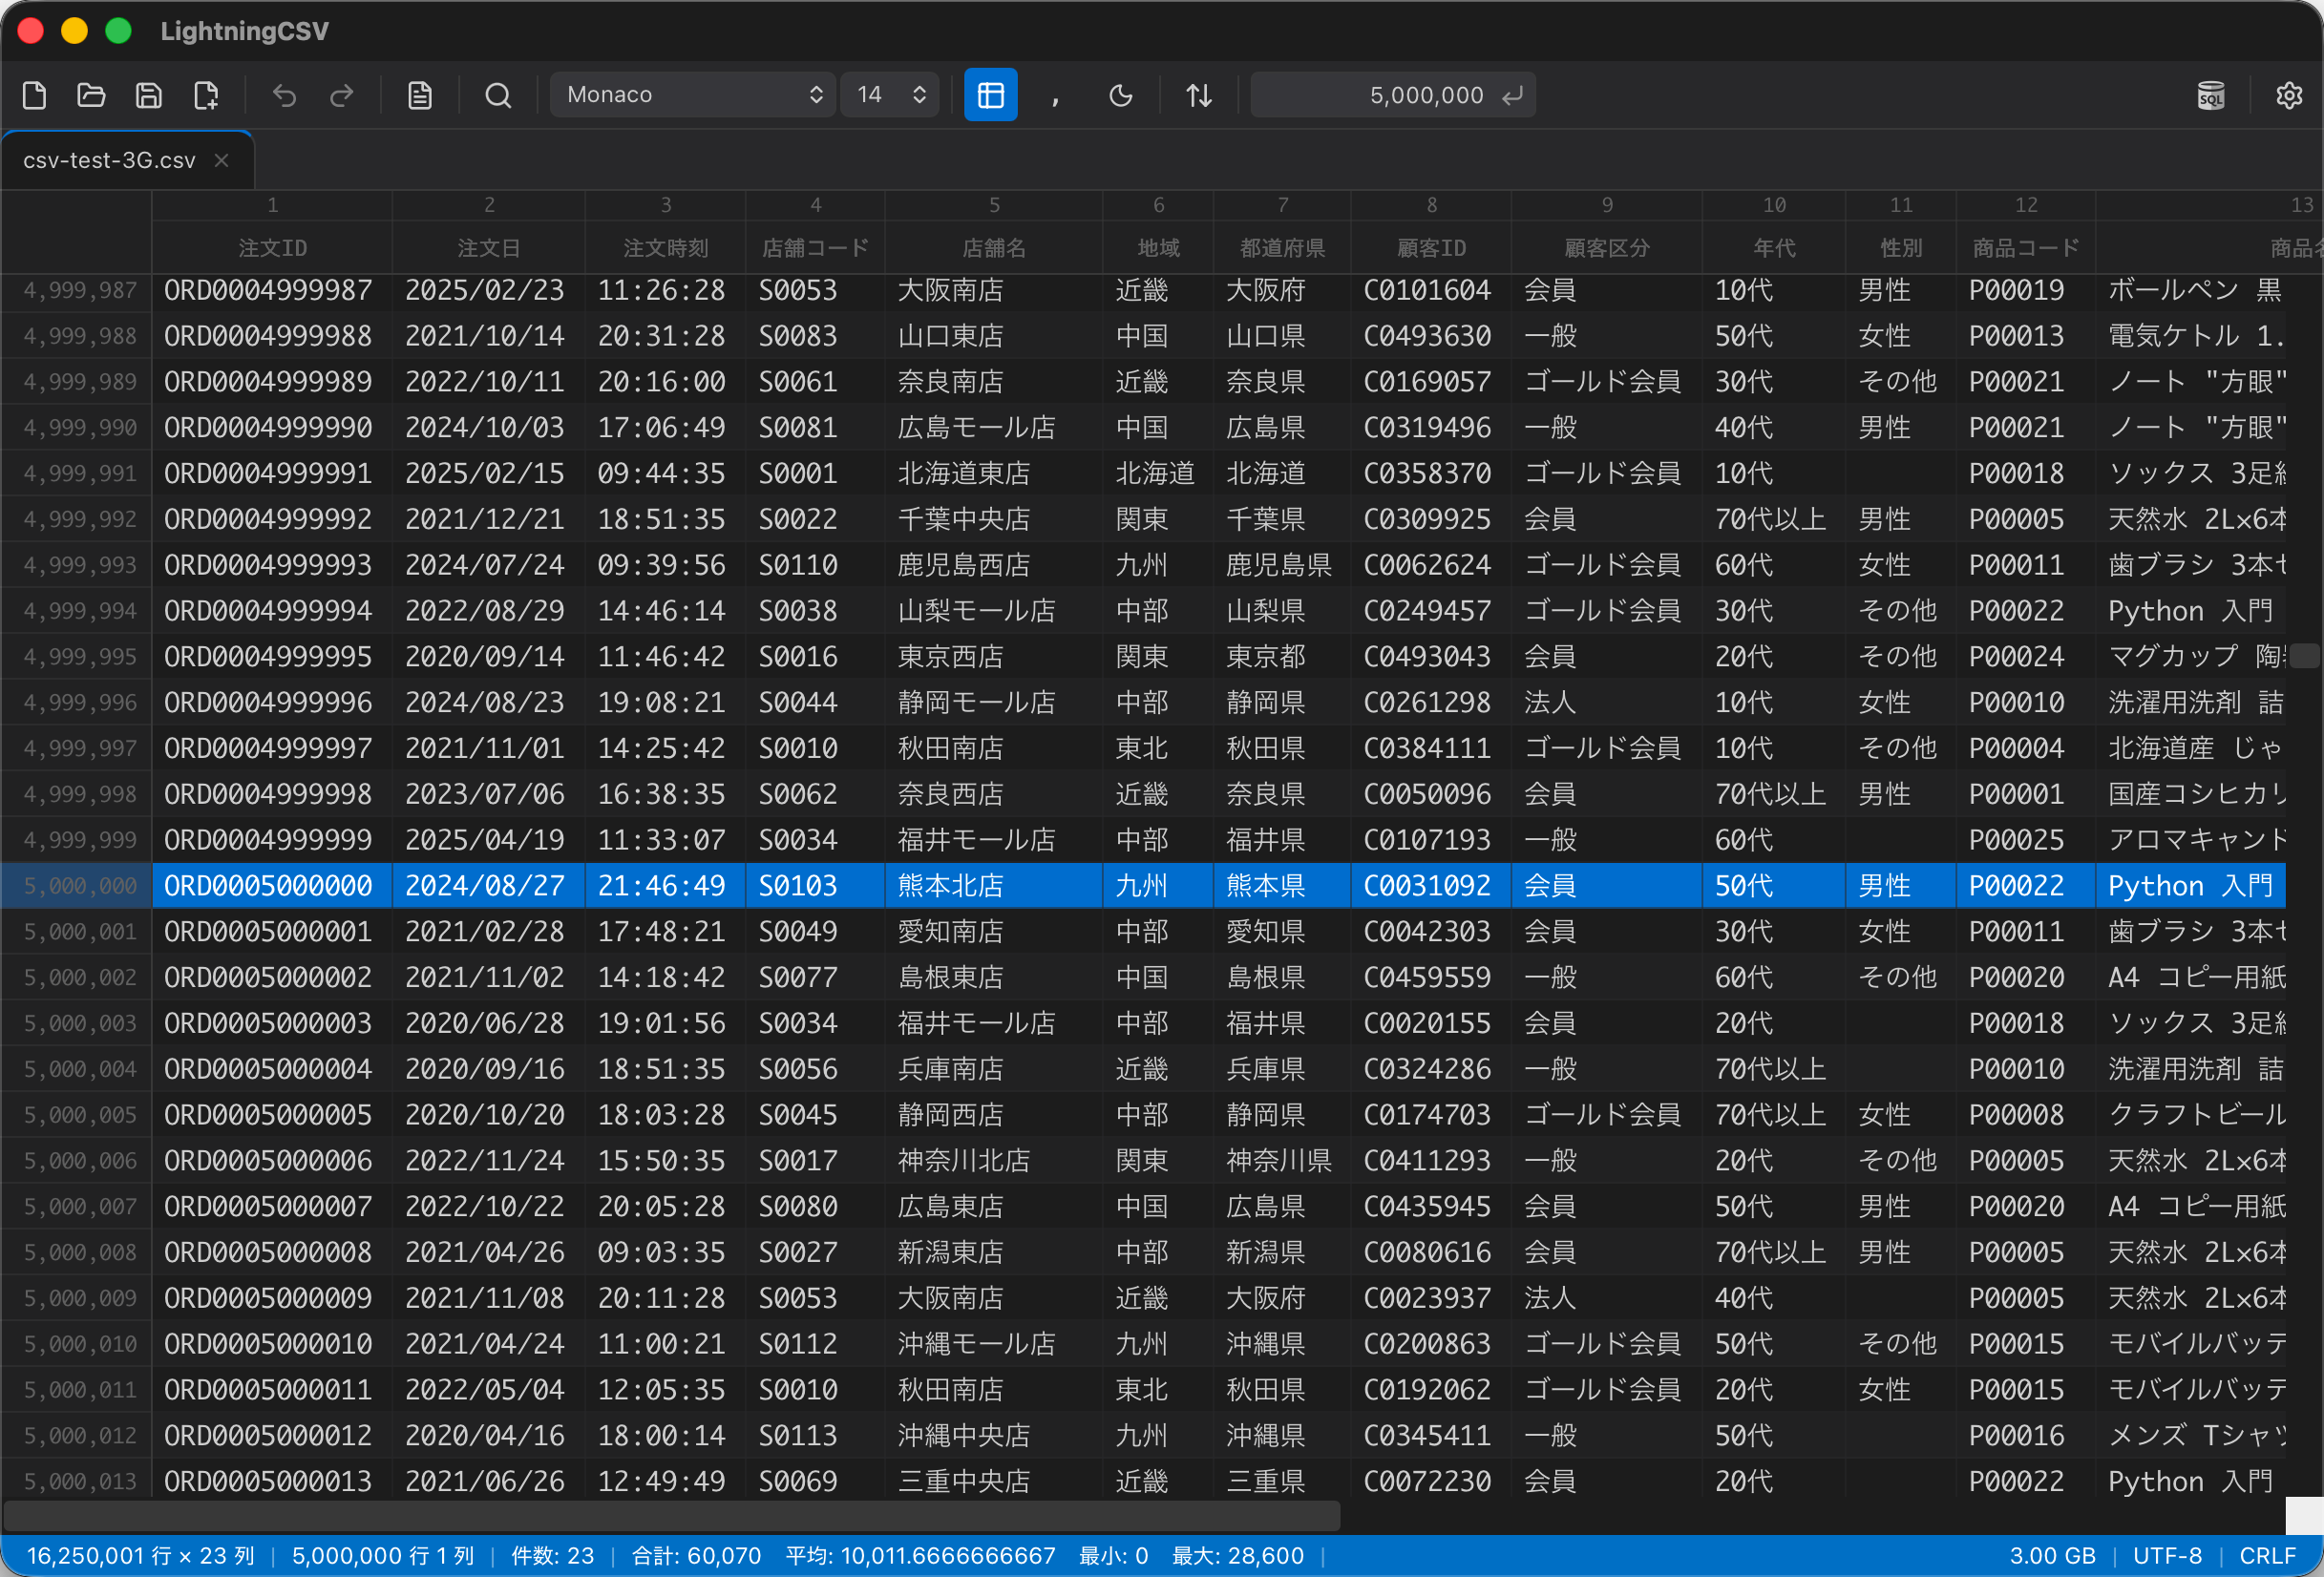Select column header 顧客区分
Screen dimensions: 2324x1577
(x=1606, y=248)
